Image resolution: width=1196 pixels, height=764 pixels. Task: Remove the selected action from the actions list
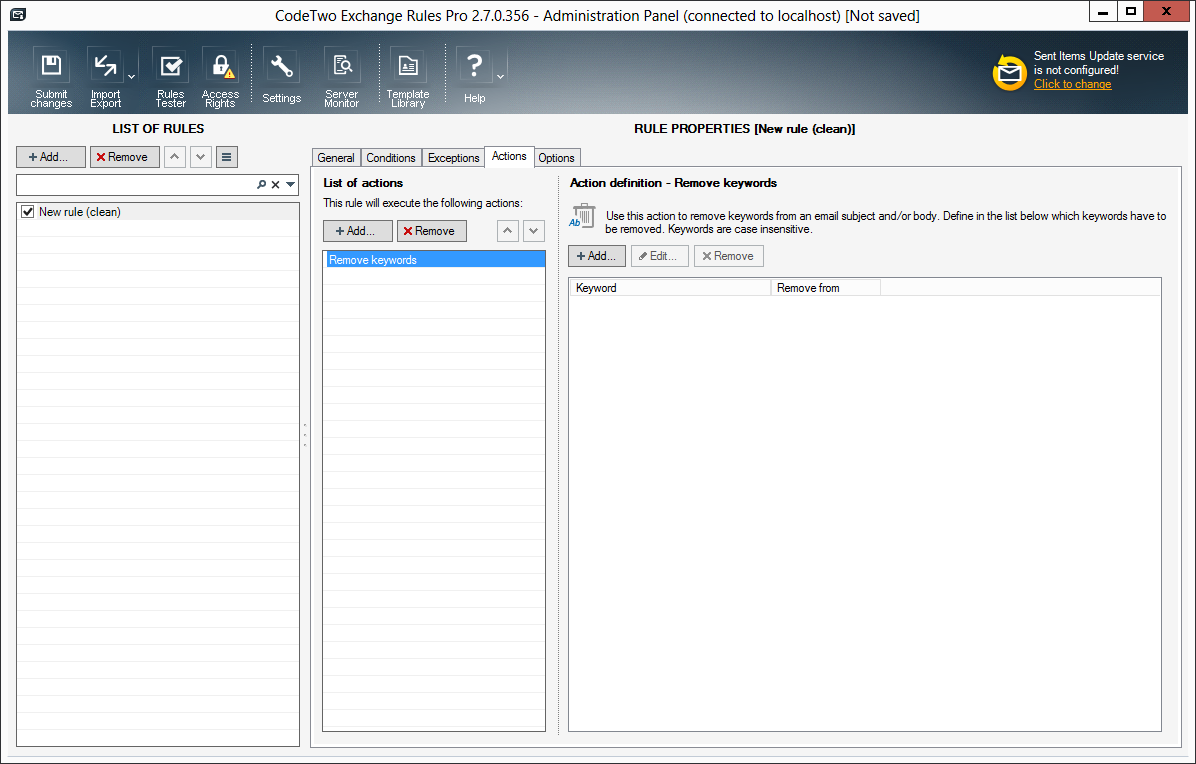[x=432, y=231]
